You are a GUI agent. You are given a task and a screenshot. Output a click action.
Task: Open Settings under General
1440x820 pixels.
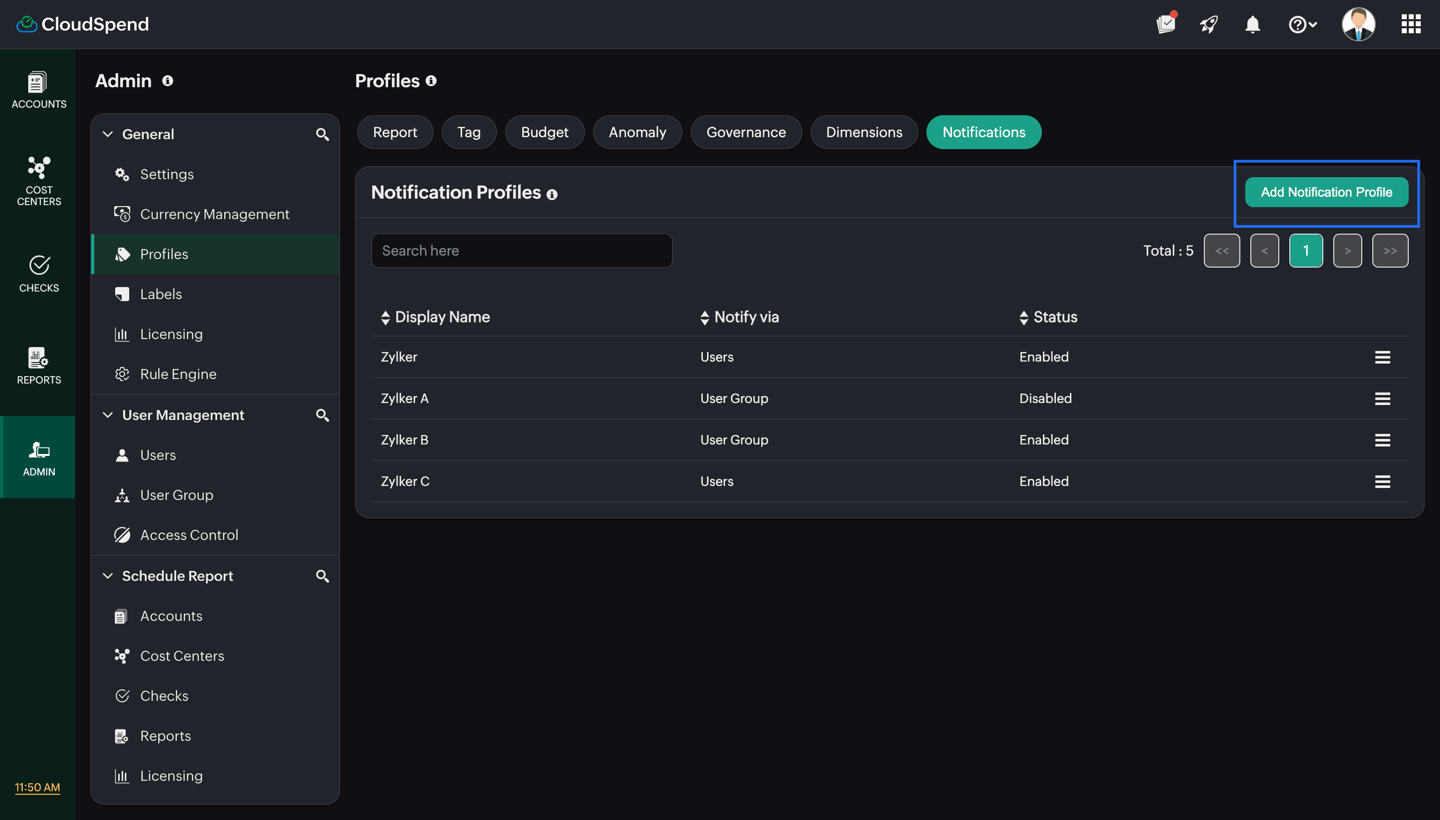[216, 174]
